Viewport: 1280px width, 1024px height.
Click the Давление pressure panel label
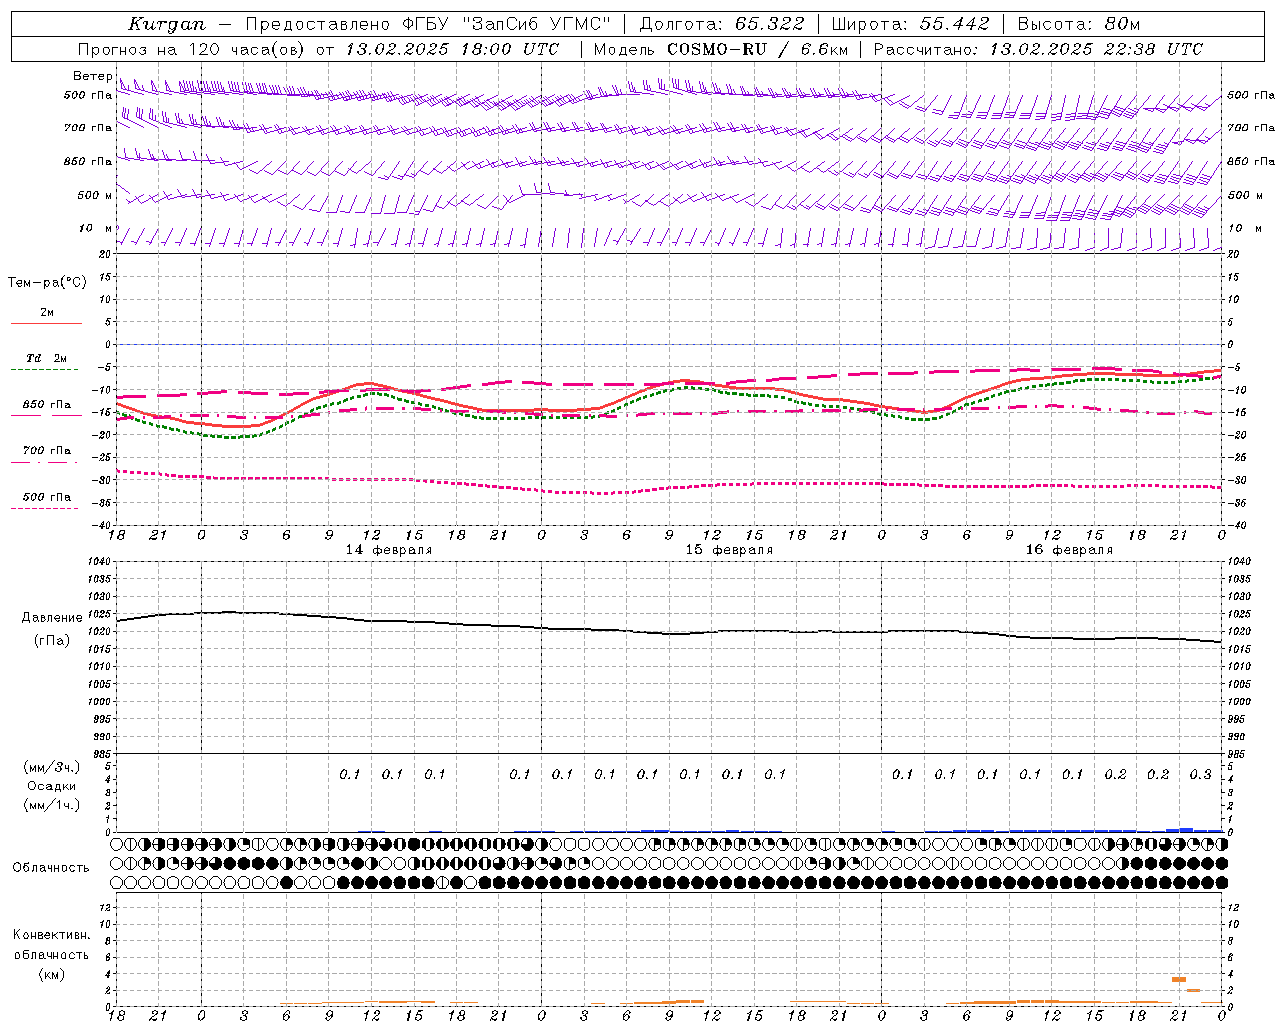tap(52, 618)
